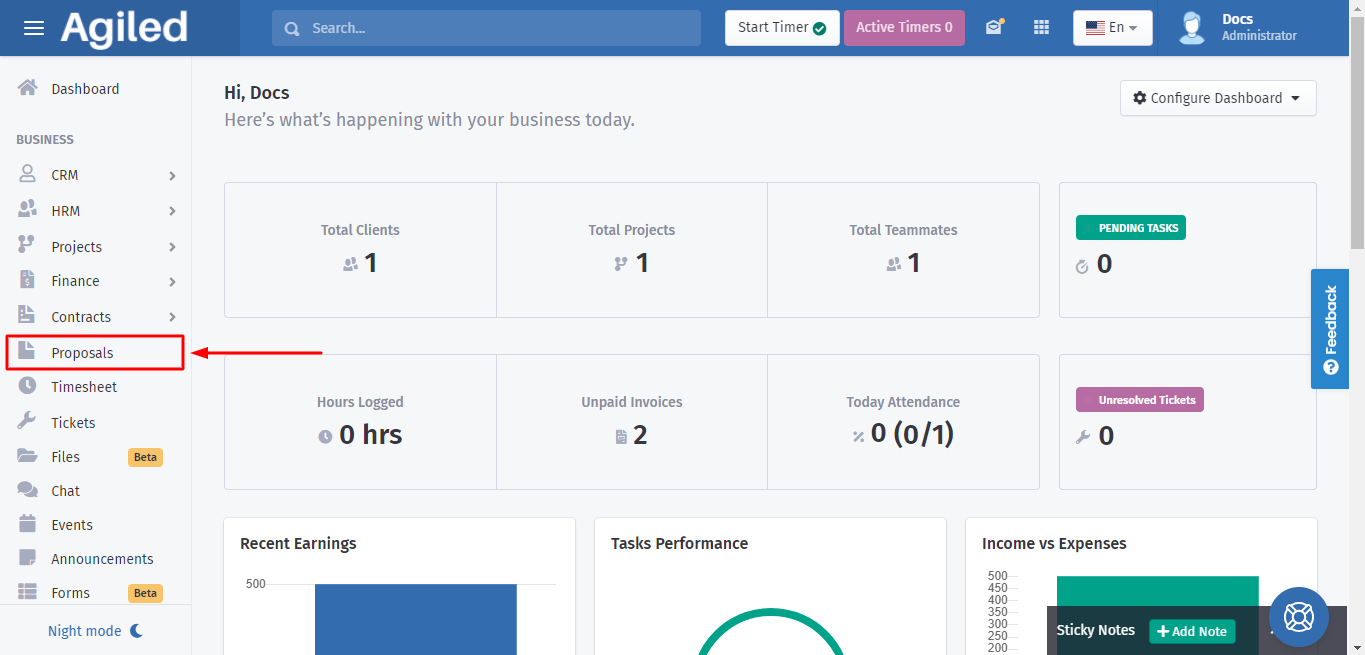Click the Sticky Notes label
The width and height of the screenshot is (1365, 655).
[1096, 630]
